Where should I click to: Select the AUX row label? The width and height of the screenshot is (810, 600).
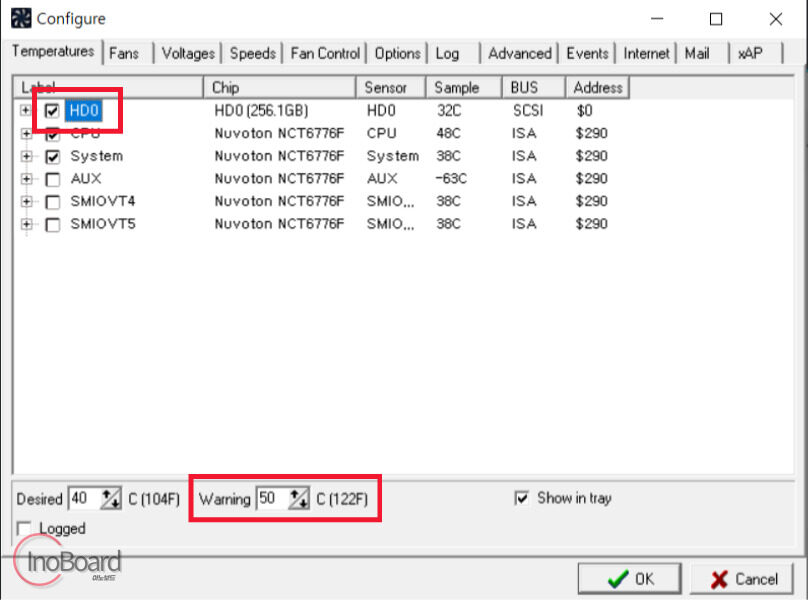click(86, 179)
